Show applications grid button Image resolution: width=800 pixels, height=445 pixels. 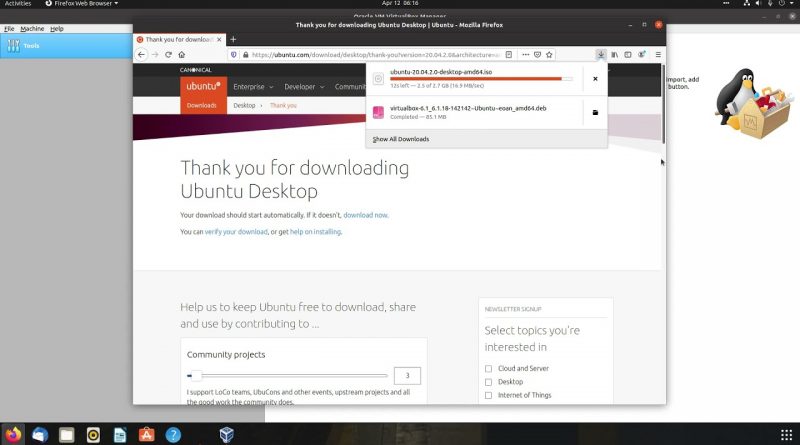coord(786,435)
